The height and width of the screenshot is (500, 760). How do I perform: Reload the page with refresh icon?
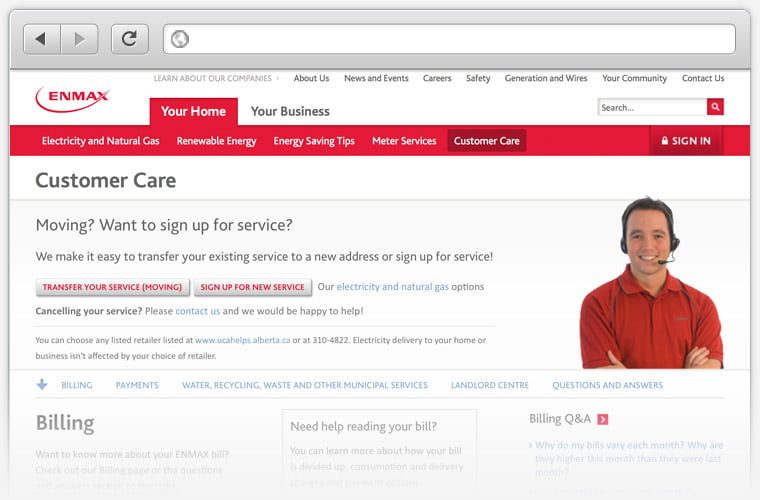pos(129,39)
